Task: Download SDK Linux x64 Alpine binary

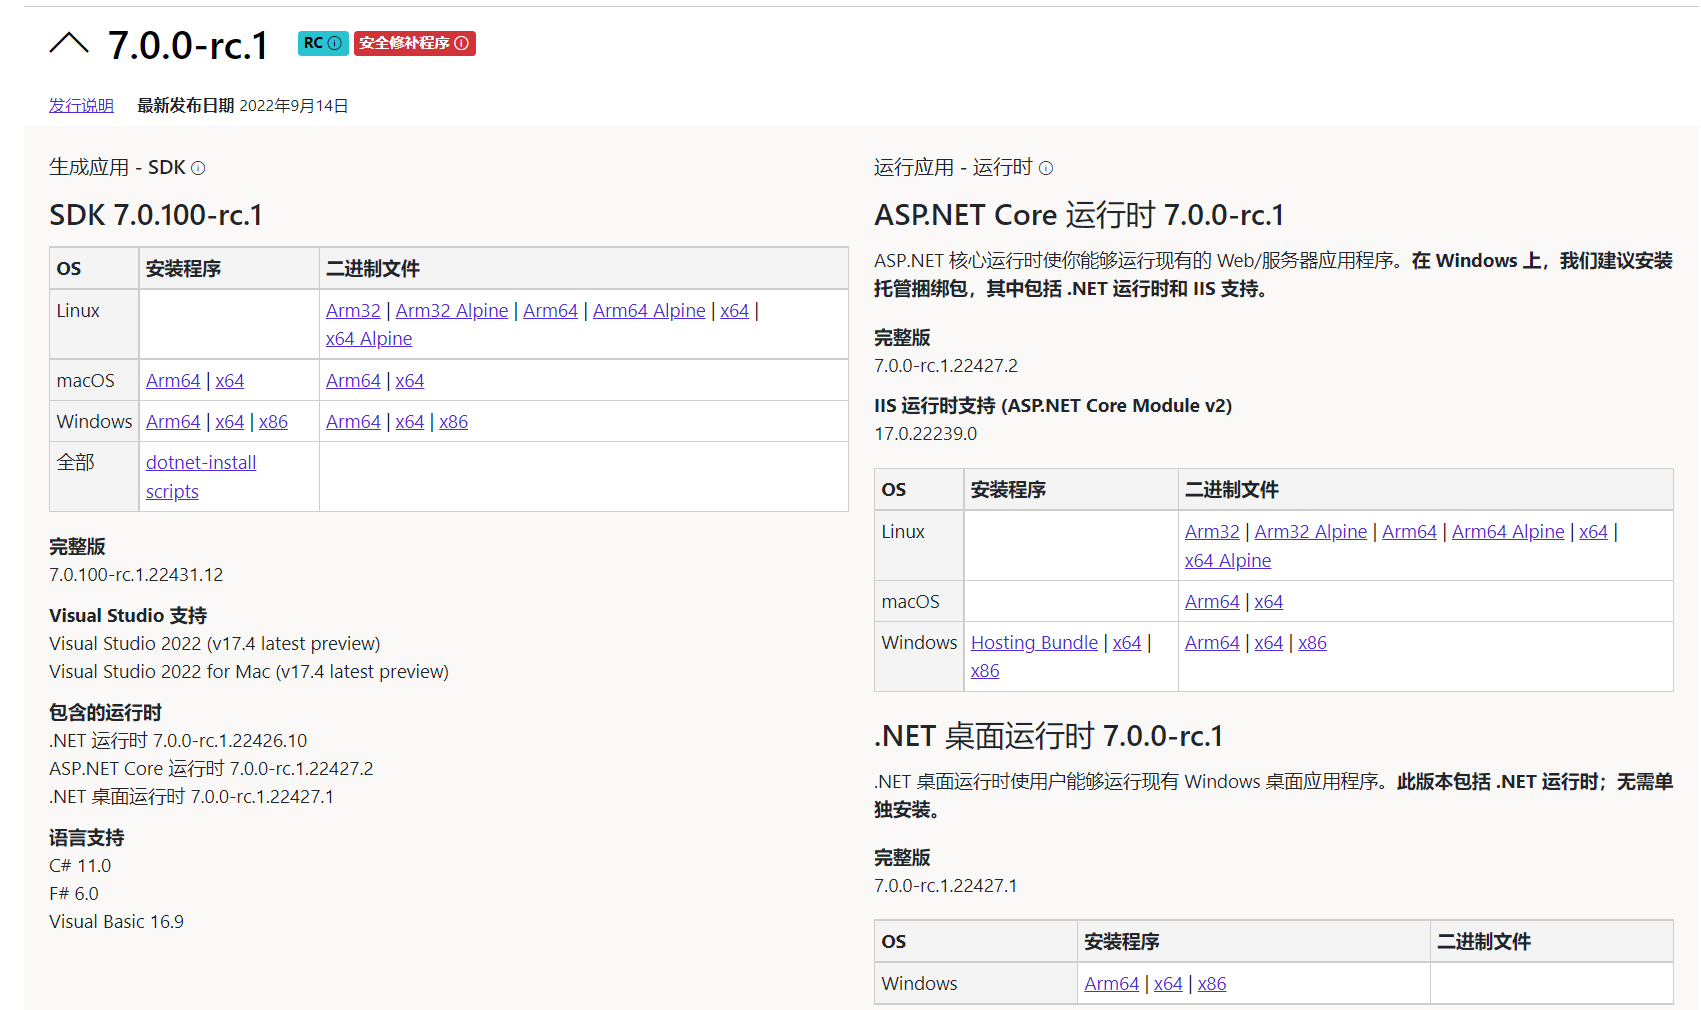Action: click(369, 338)
